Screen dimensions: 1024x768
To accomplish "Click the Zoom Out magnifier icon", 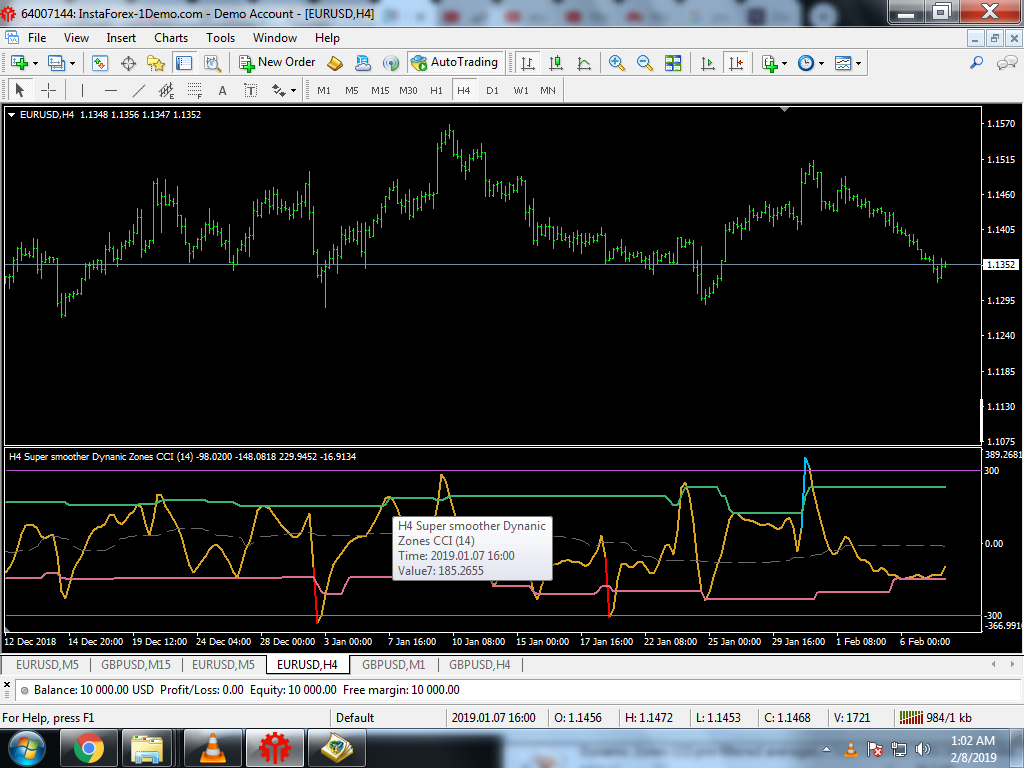I will 645,62.
